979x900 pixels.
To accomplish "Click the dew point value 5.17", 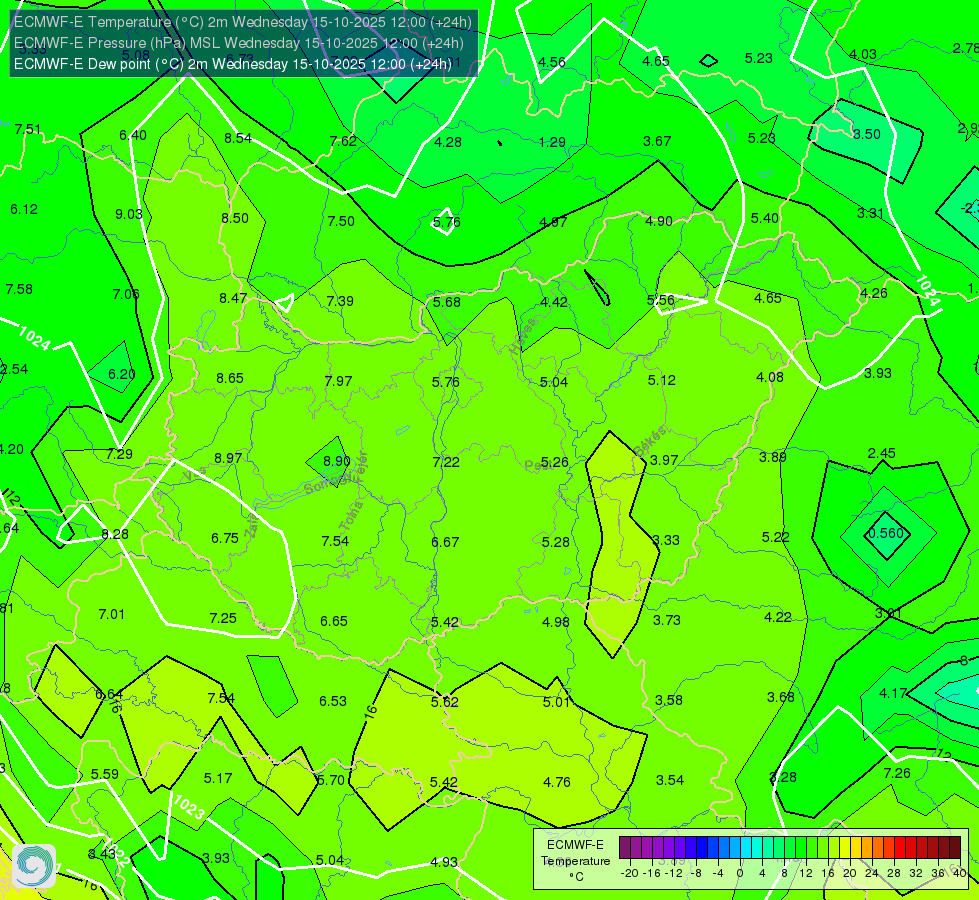I will click(218, 778).
